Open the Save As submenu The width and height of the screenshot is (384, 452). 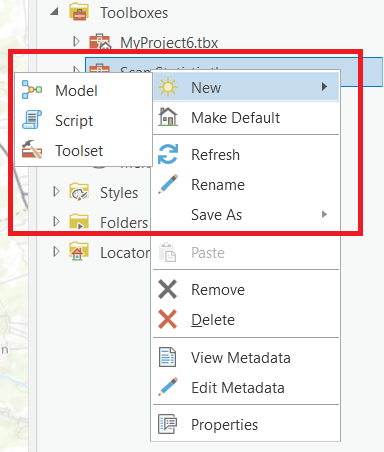246,215
